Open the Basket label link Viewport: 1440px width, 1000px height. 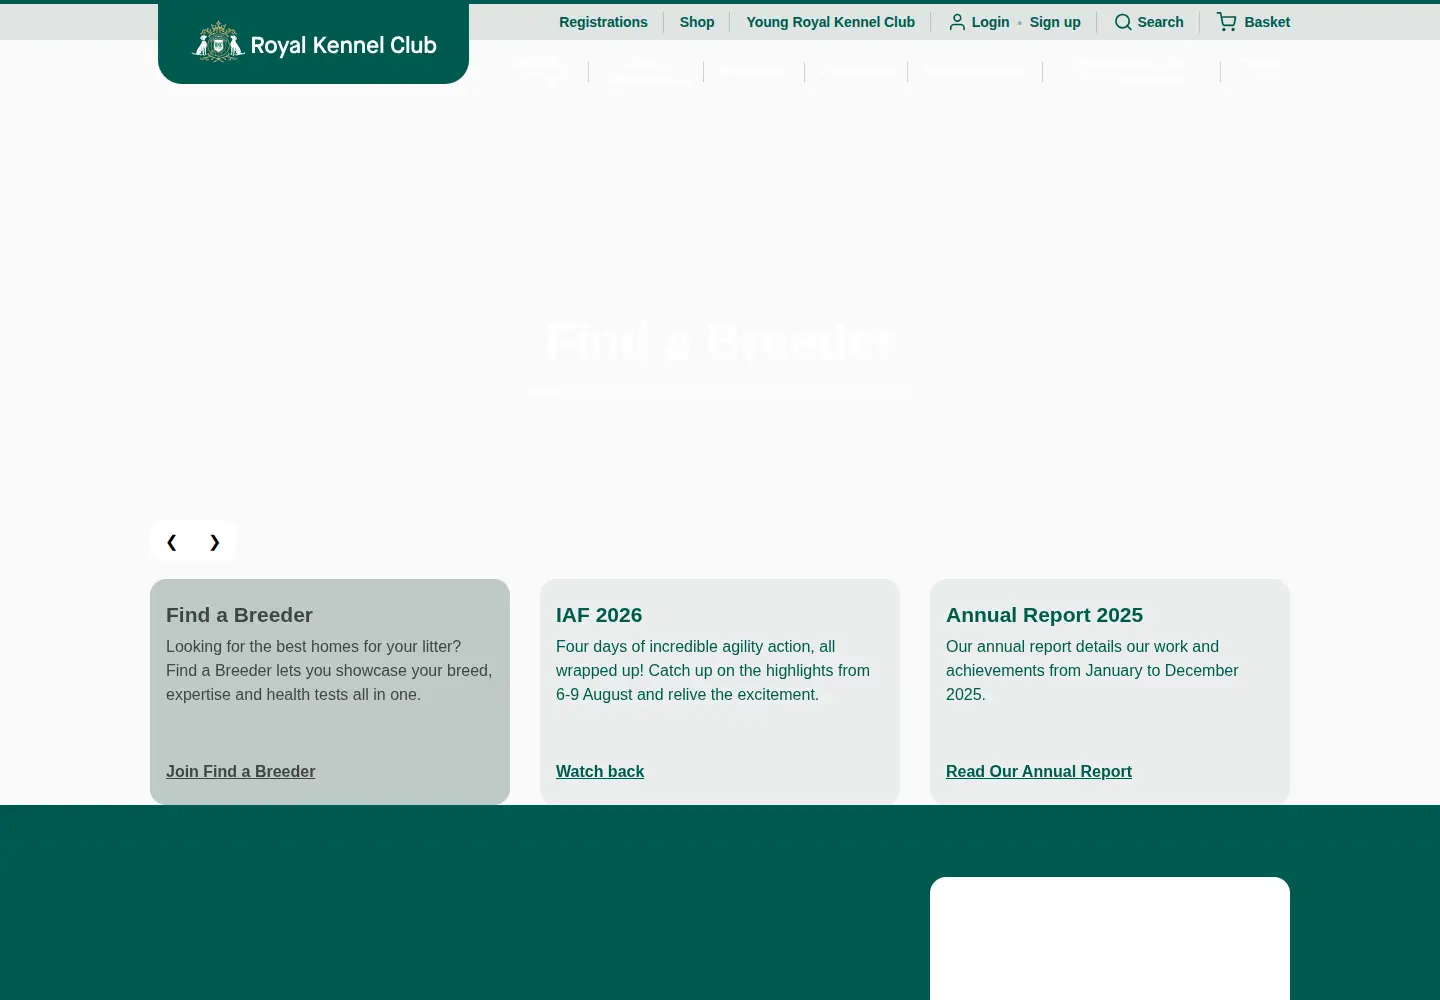tap(1267, 22)
